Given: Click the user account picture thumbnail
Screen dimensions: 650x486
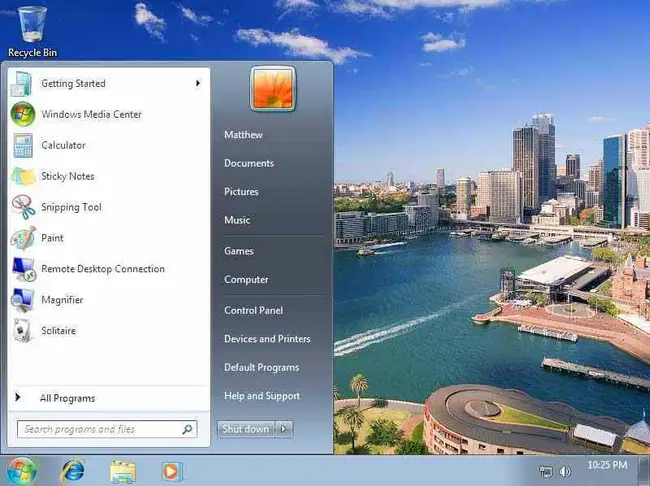Looking at the screenshot, I should click(x=273, y=89).
